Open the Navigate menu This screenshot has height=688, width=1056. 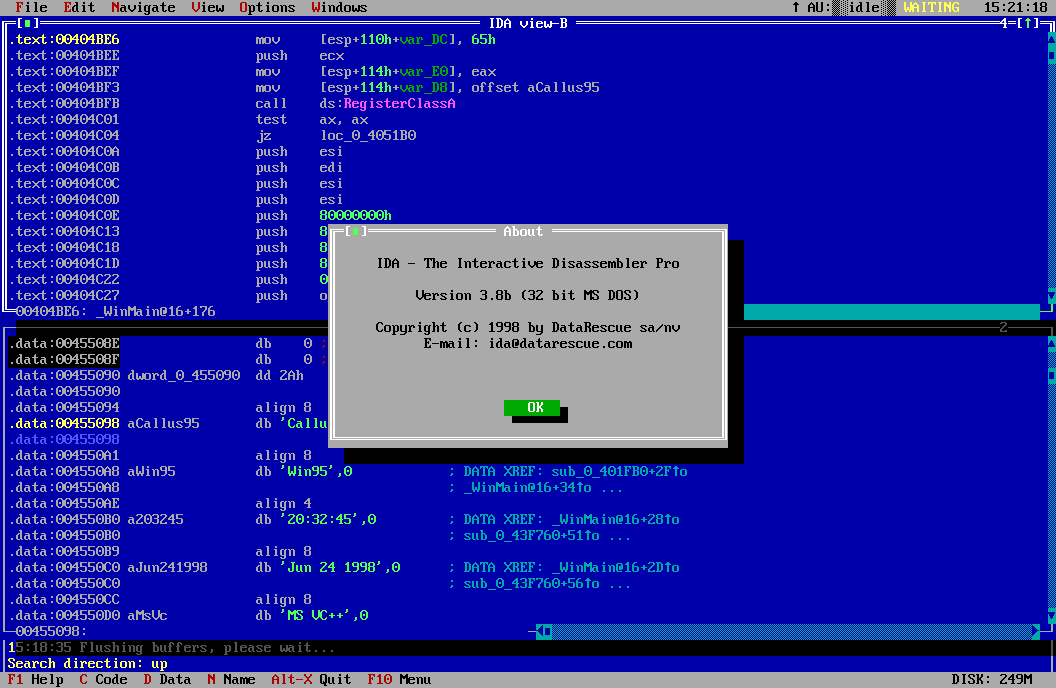pos(143,7)
